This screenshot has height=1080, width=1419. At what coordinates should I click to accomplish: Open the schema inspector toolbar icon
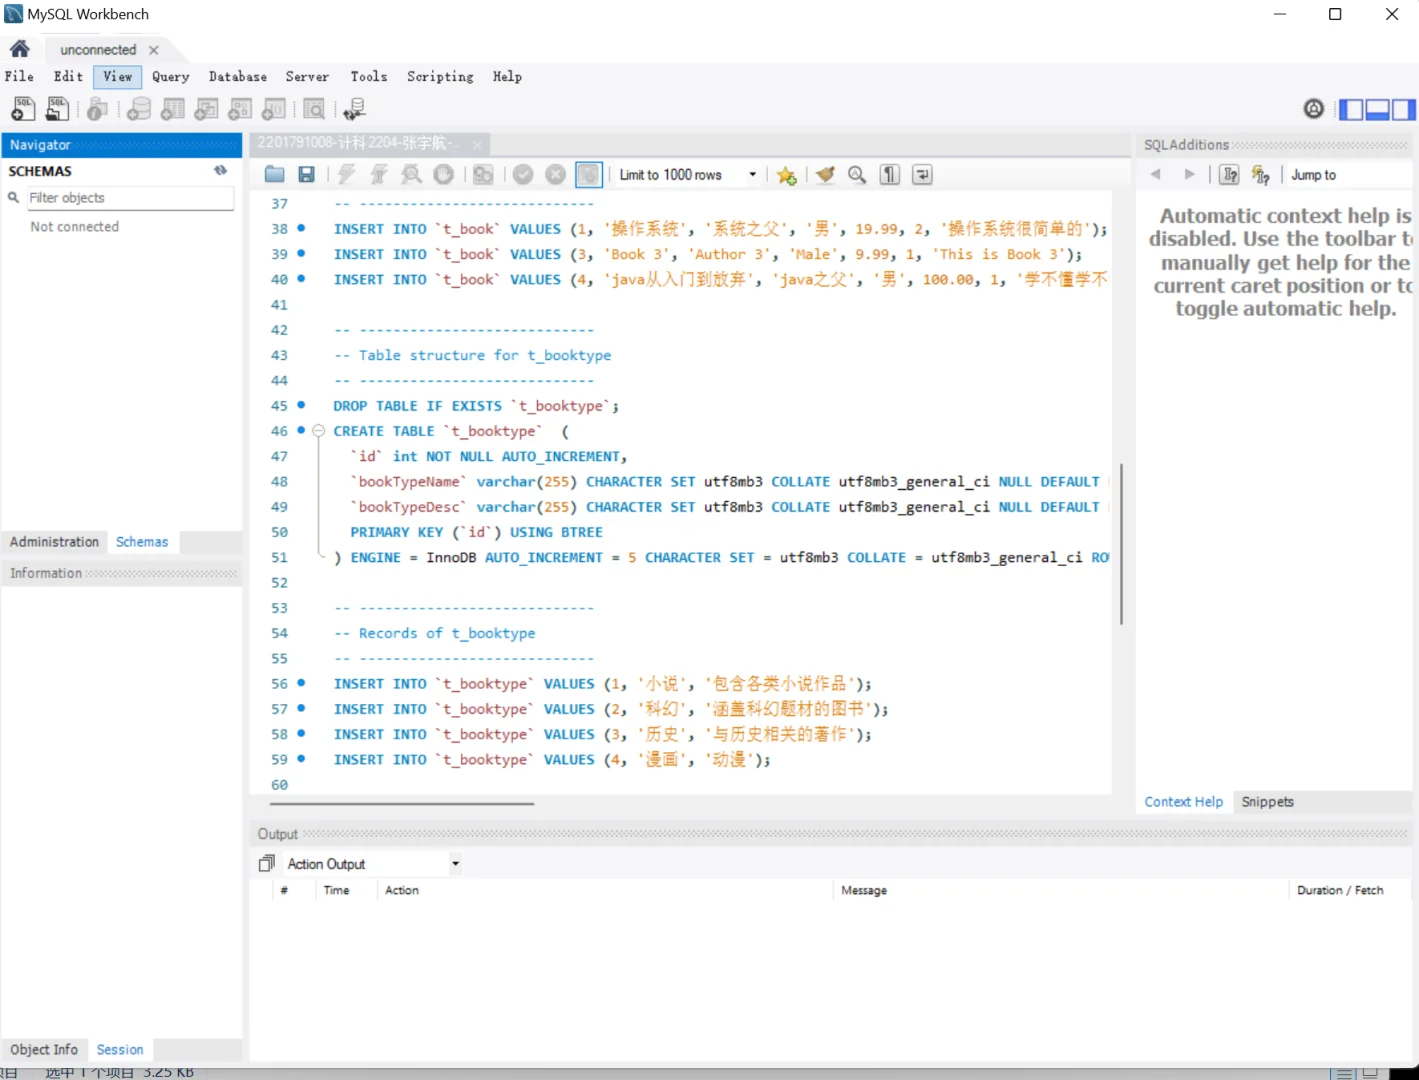click(97, 109)
